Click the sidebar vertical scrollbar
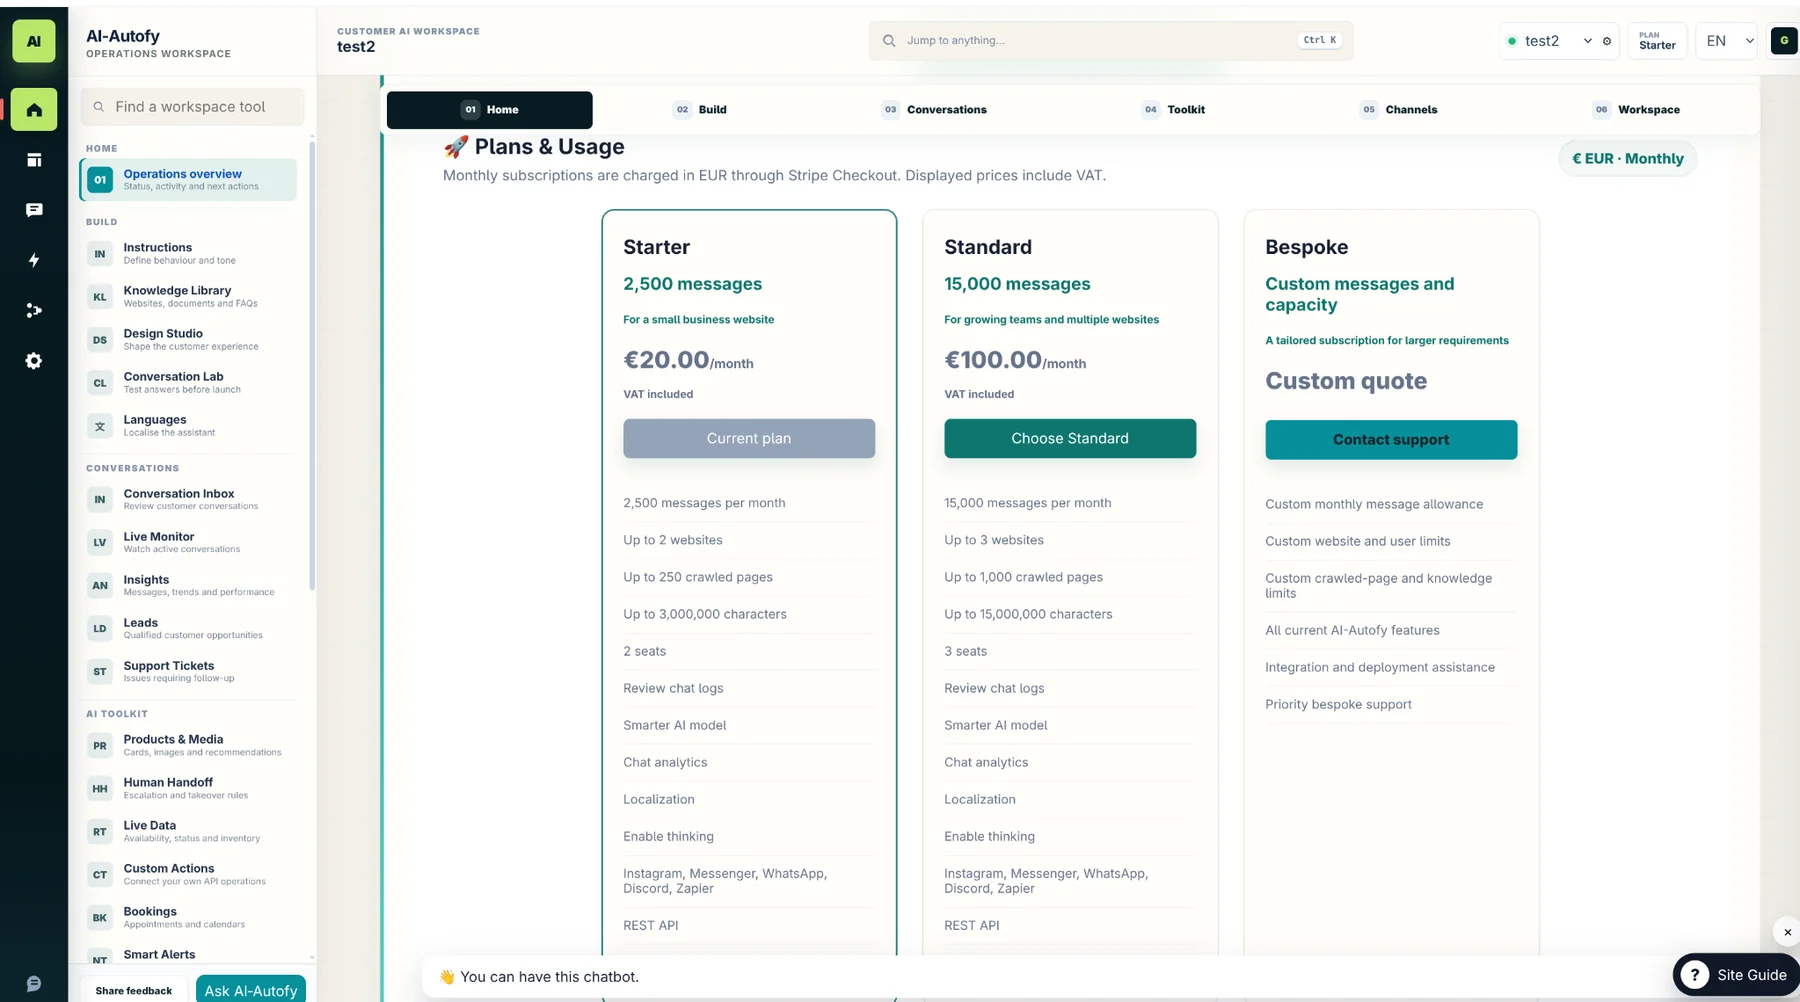The height and width of the screenshot is (1002, 1800). point(312,365)
